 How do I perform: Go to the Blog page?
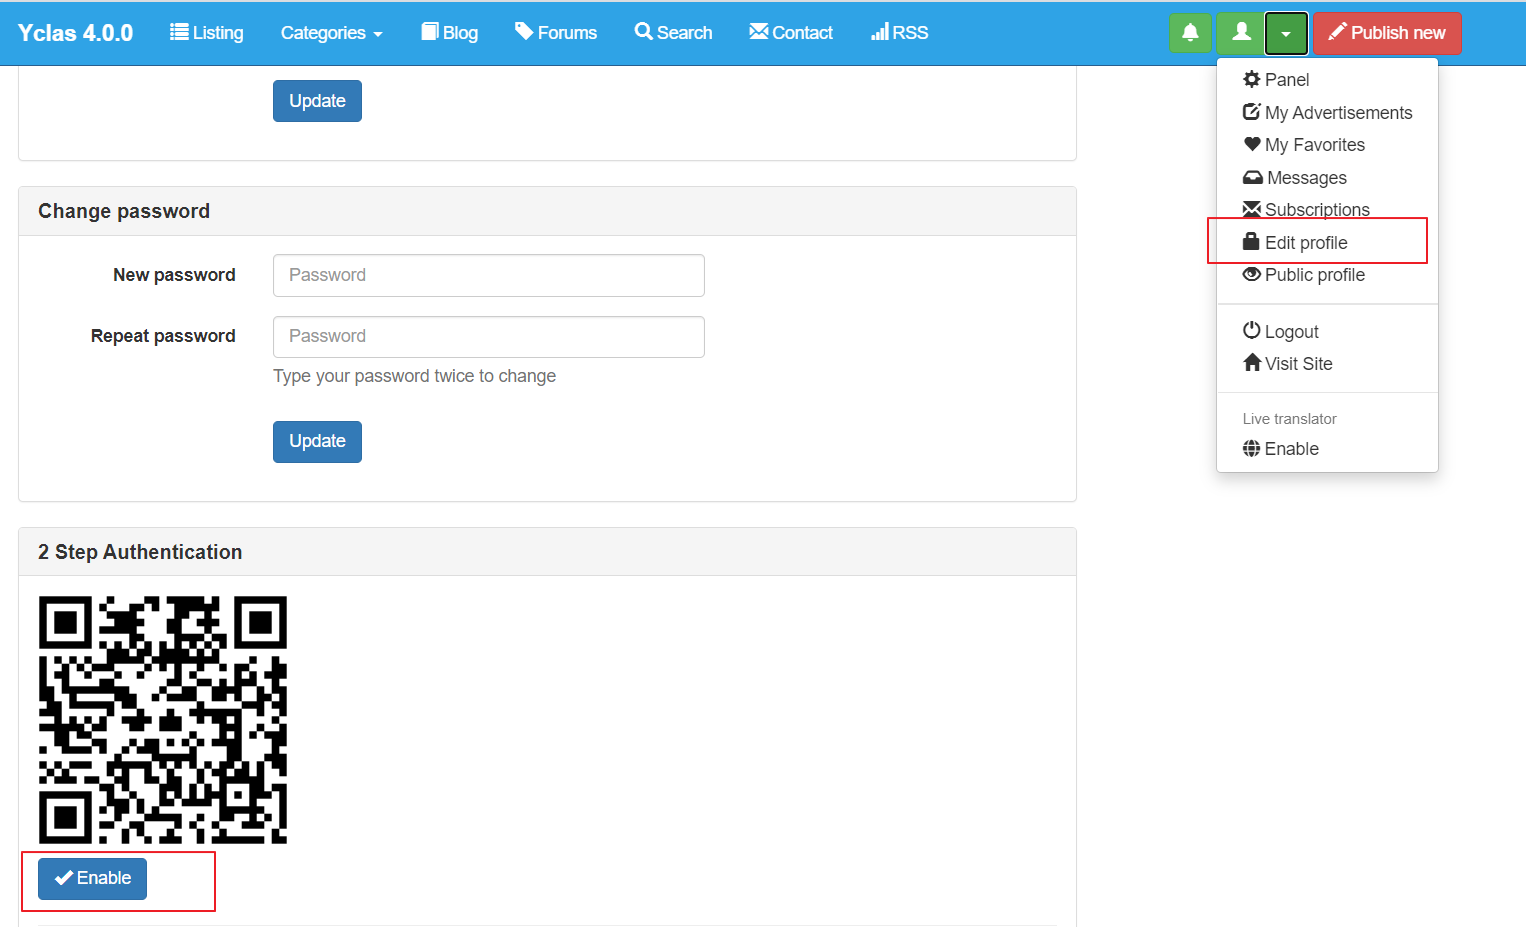tap(449, 33)
